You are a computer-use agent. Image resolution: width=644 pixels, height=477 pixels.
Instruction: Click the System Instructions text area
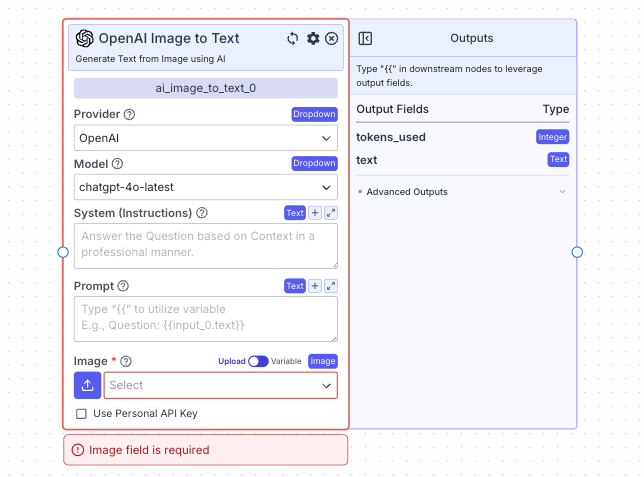tap(206, 246)
